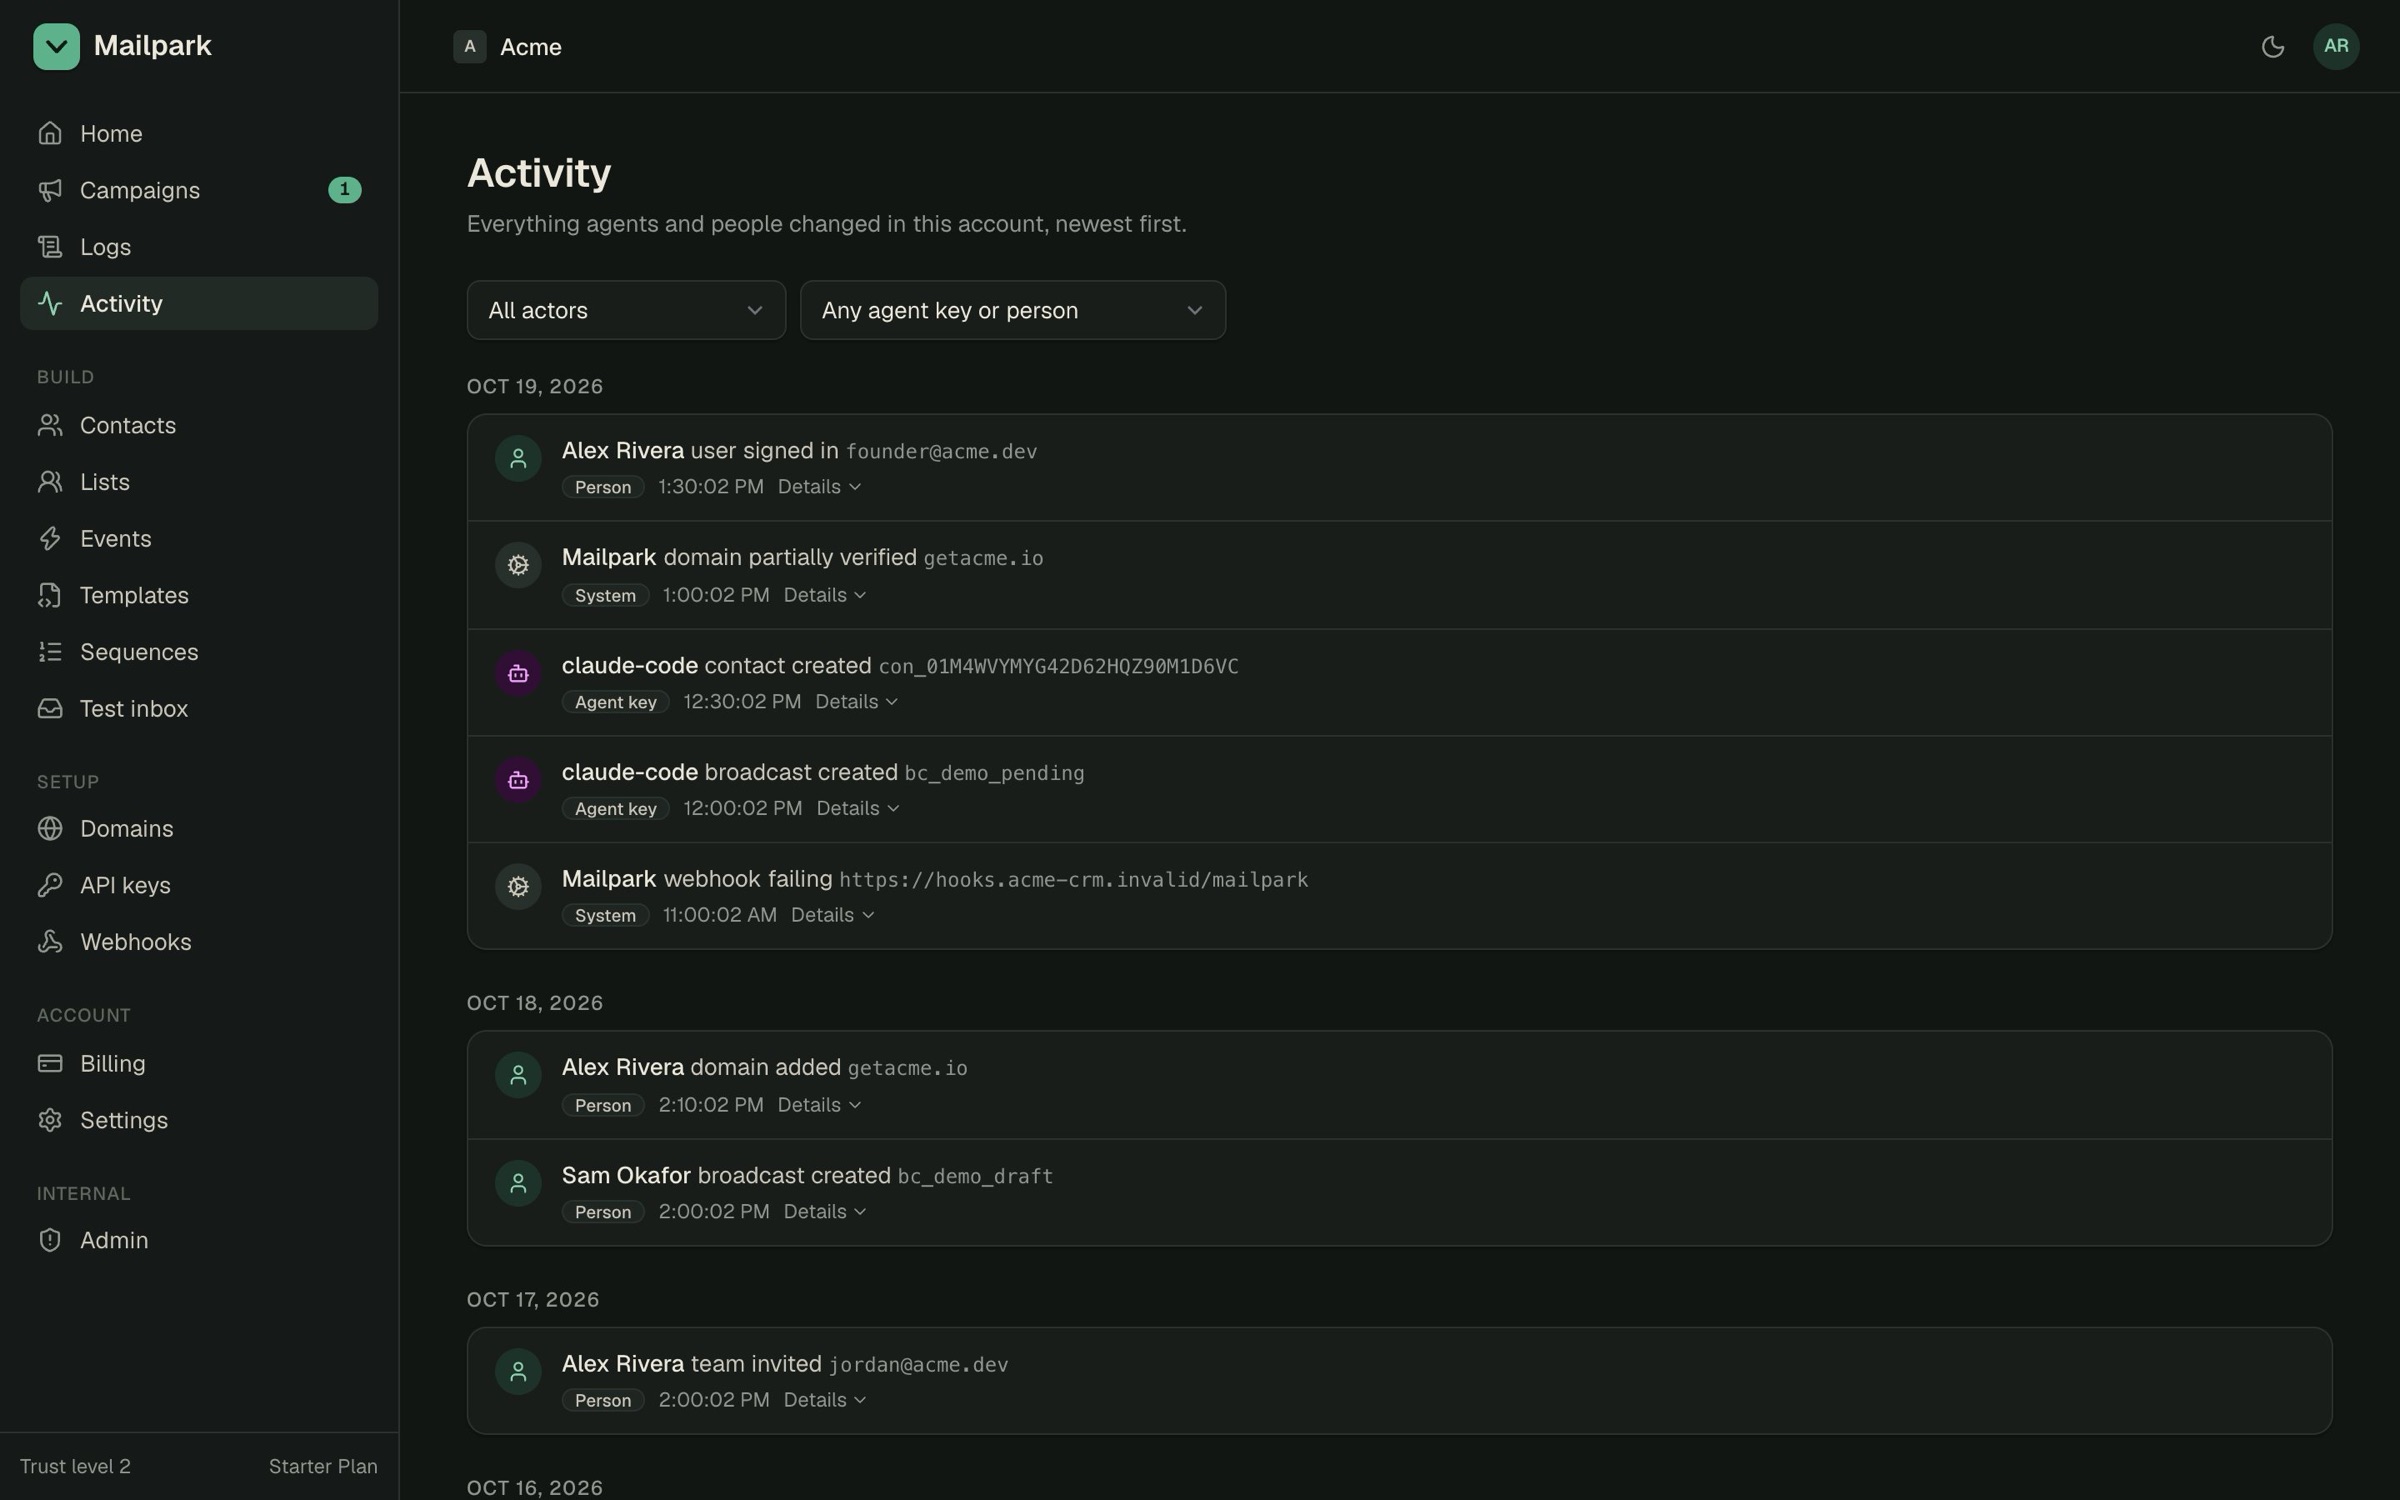The width and height of the screenshot is (2400, 1500).
Task: Open Lists page
Action: click(x=199, y=482)
